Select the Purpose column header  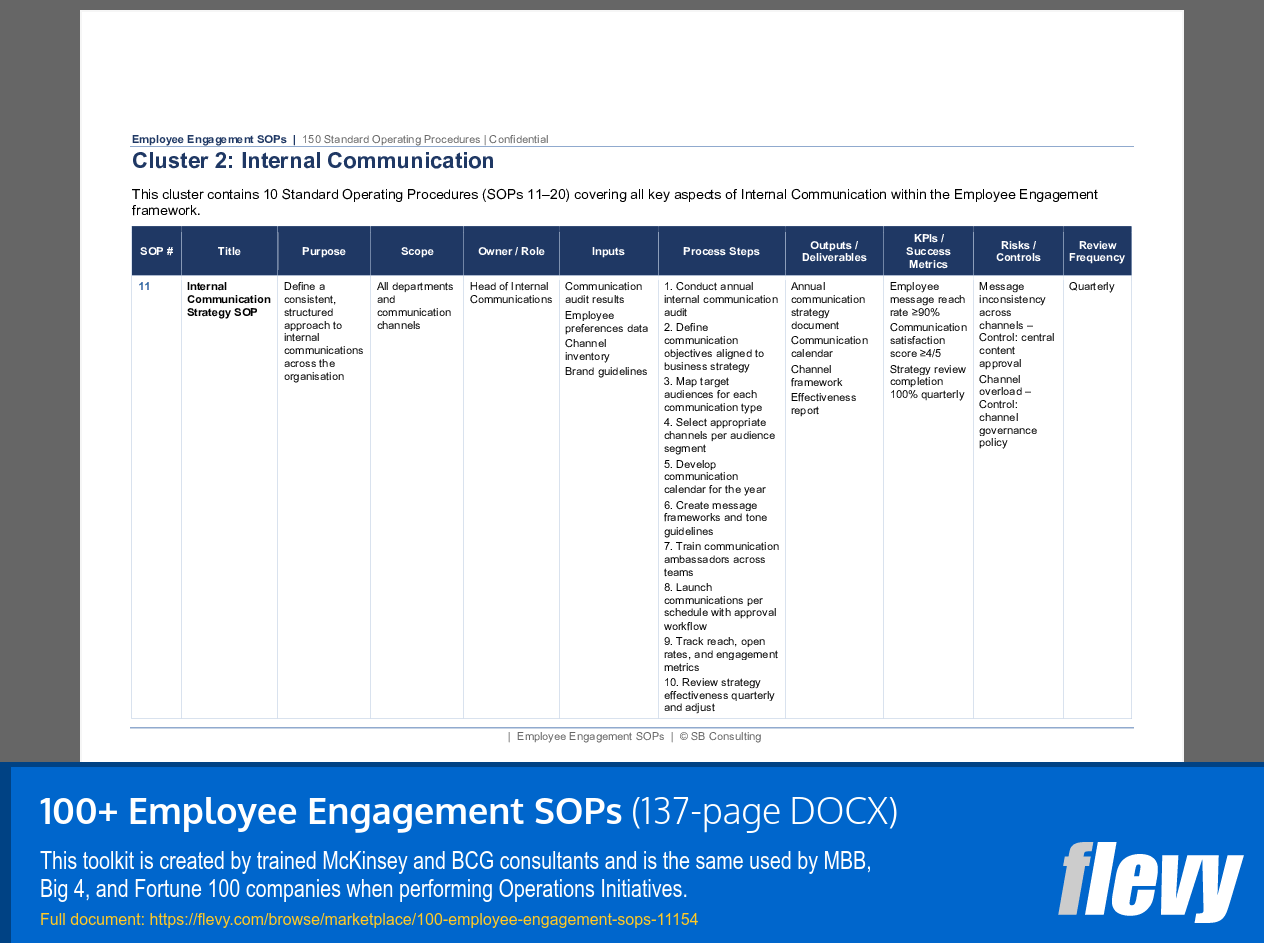point(323,251)
